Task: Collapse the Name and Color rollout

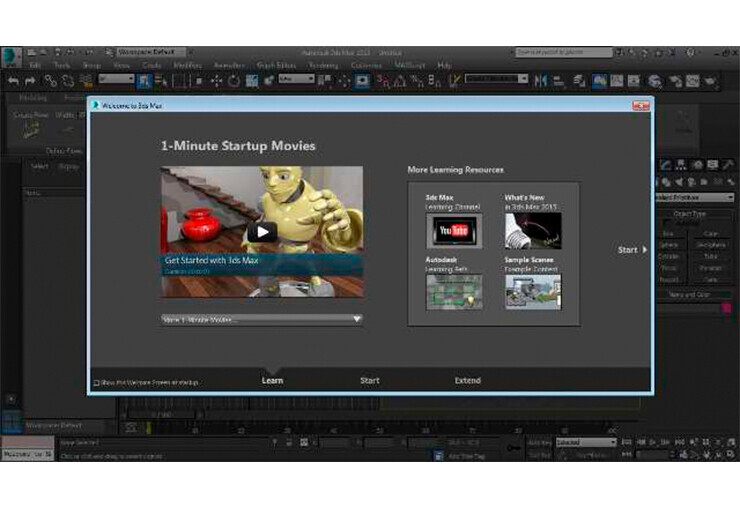Action: pyautogui.click(x=690, y=295)
